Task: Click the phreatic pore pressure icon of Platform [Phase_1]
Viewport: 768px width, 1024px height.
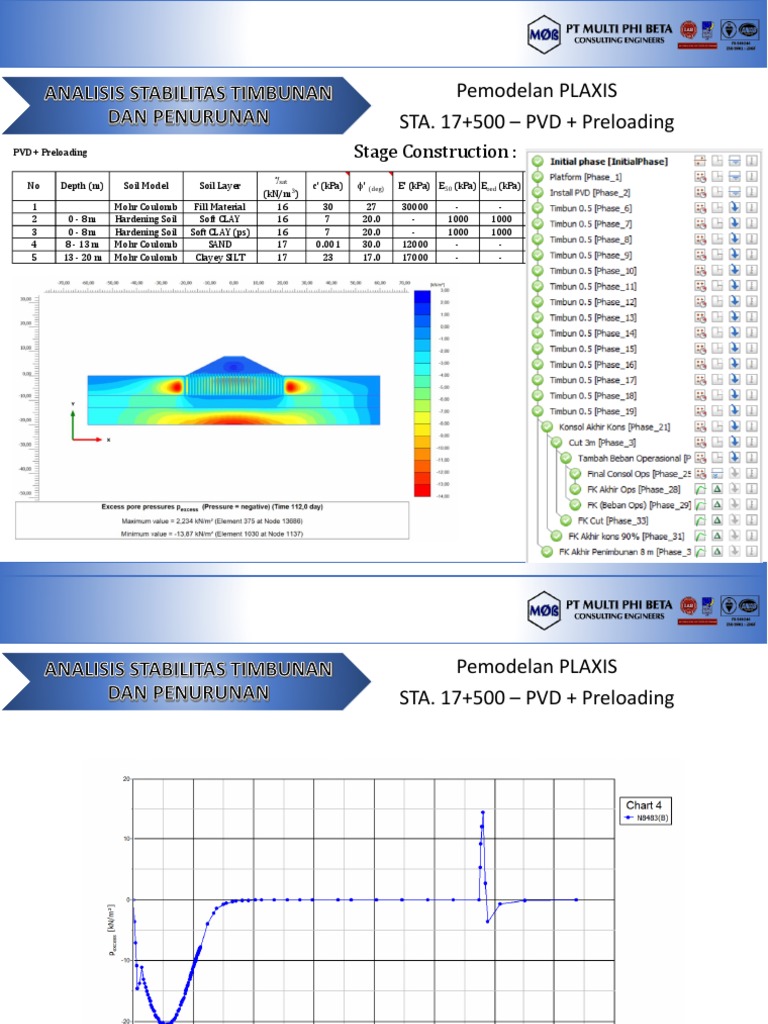Action: pyautogui.click(x=734, y=177)
